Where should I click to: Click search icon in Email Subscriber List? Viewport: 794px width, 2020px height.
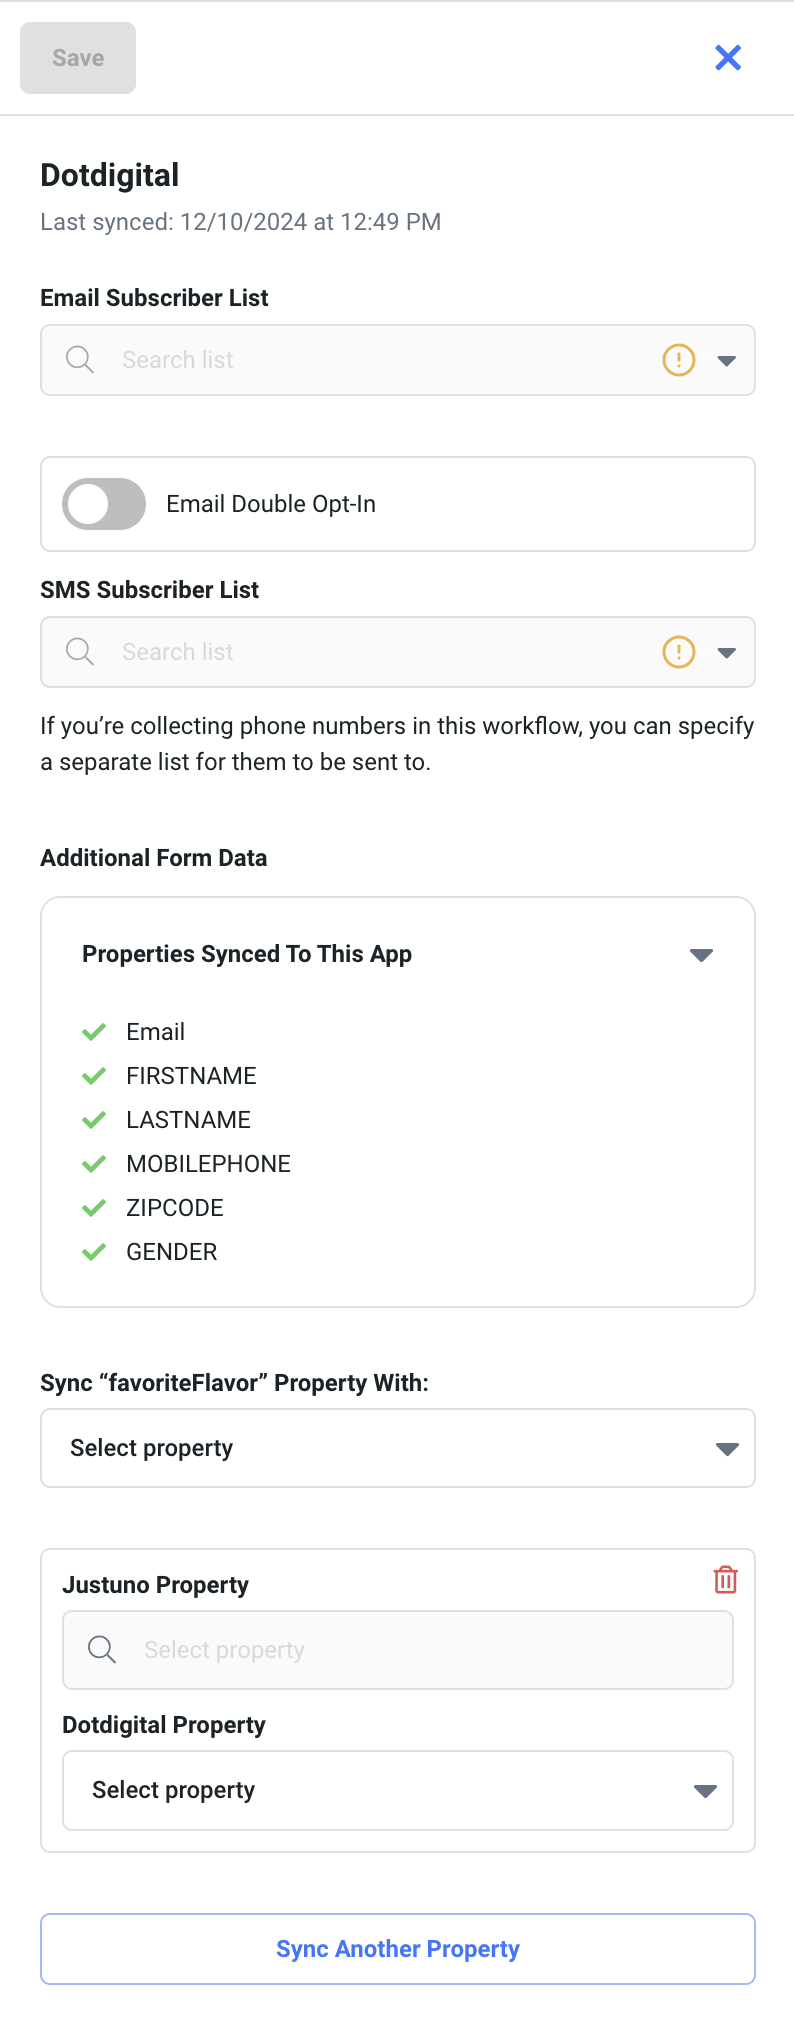pos(80,360)
